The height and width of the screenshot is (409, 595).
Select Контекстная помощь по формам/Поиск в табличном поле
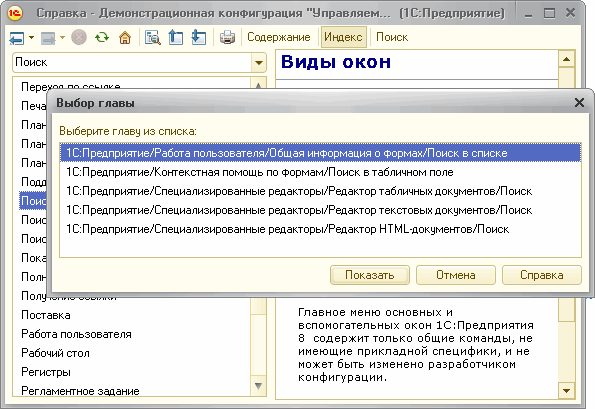pyautogui.click(x=320, y=172)
